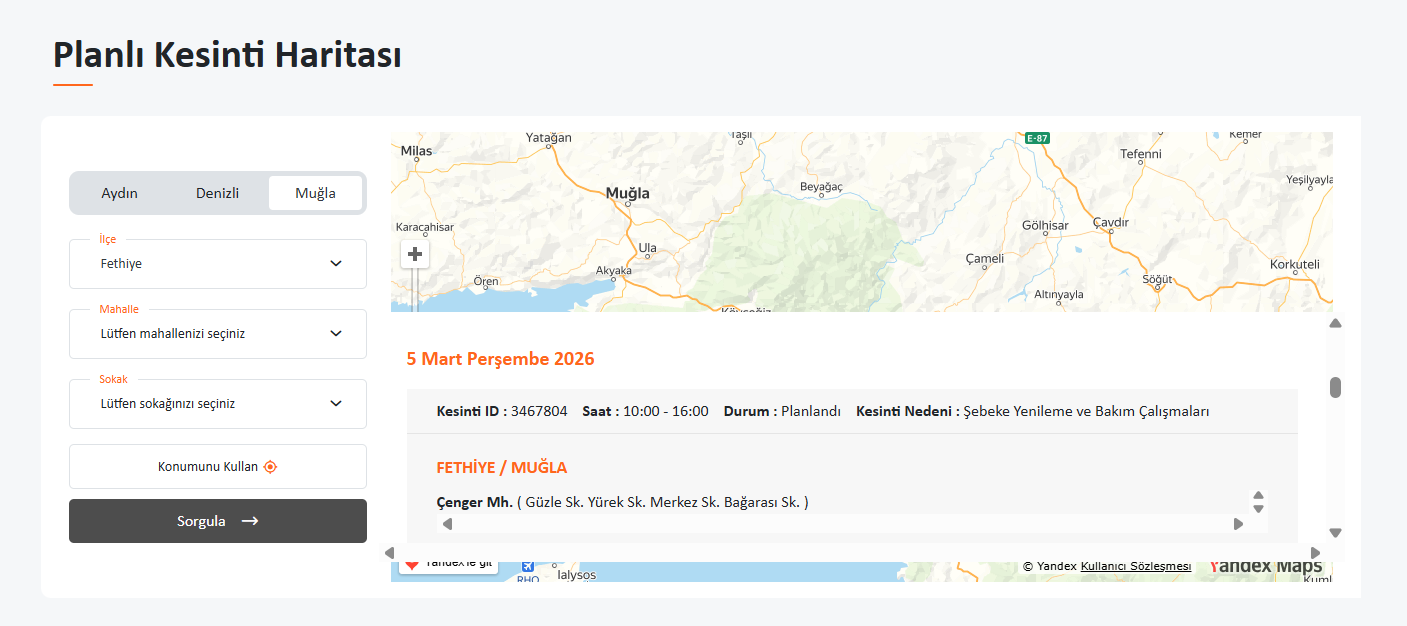Click the location target icon beside Konumunu Kullan
Screen dimensions: 1407x626
click(x=270, y=466)
